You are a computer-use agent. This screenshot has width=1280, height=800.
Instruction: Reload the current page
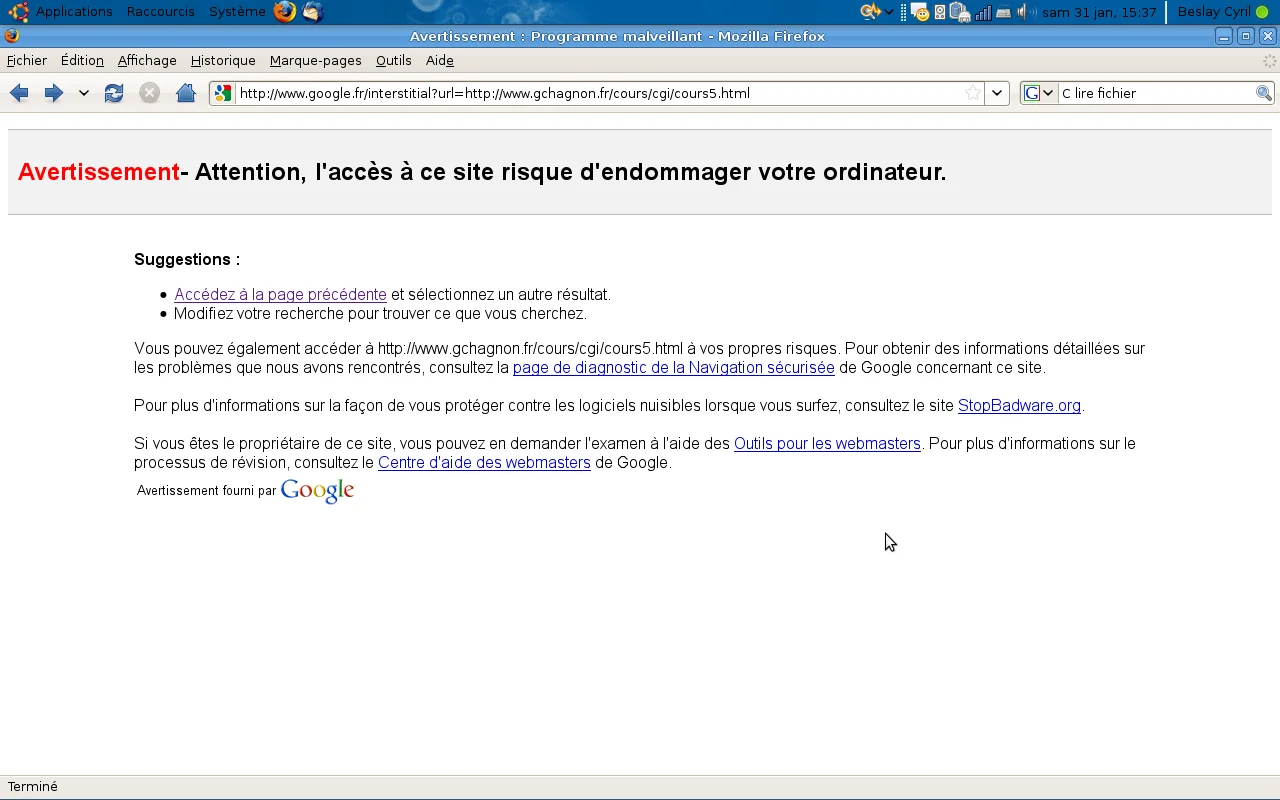[114, 93]
